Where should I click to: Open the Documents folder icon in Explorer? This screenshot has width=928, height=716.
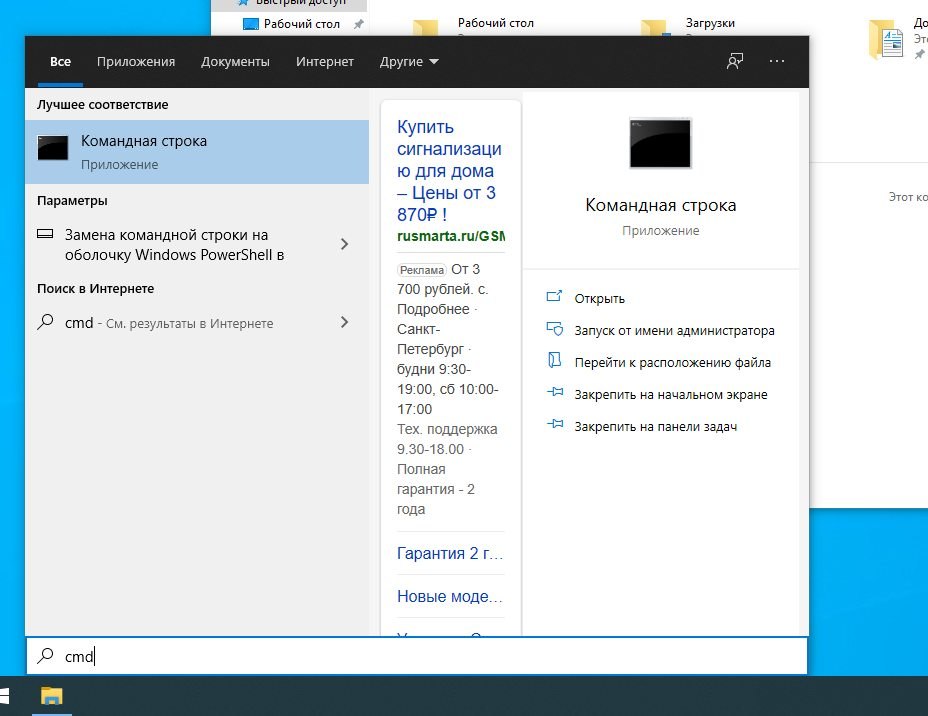[886, 39]
